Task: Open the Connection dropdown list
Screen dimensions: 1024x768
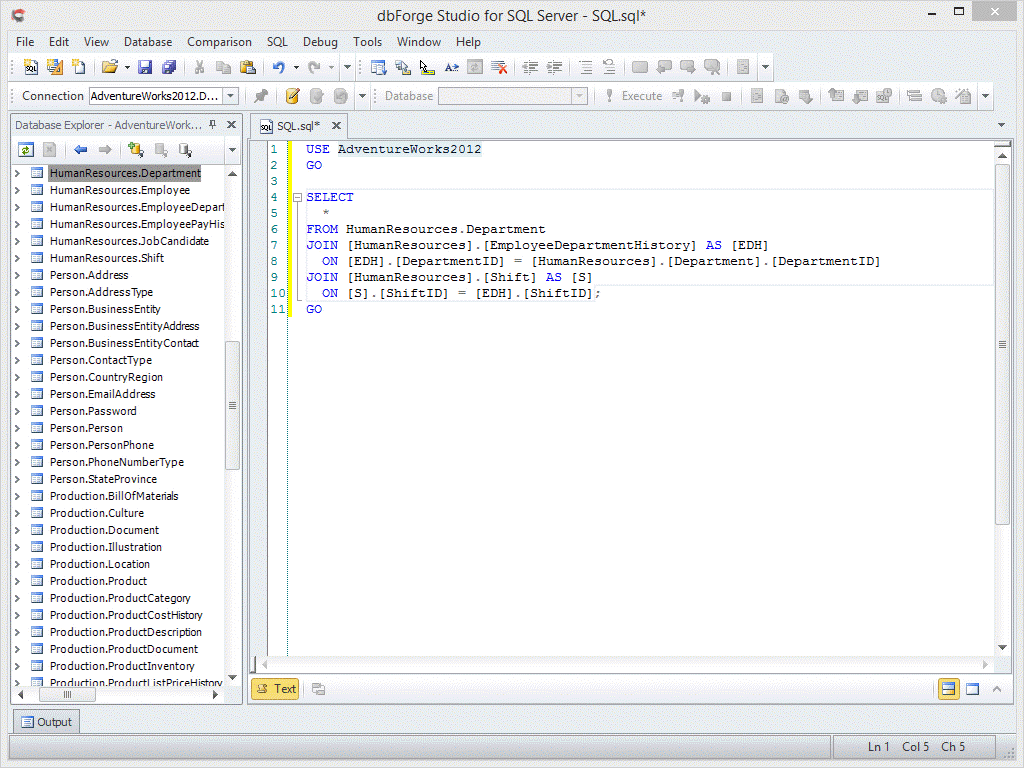Action: (x=231, y=96)
